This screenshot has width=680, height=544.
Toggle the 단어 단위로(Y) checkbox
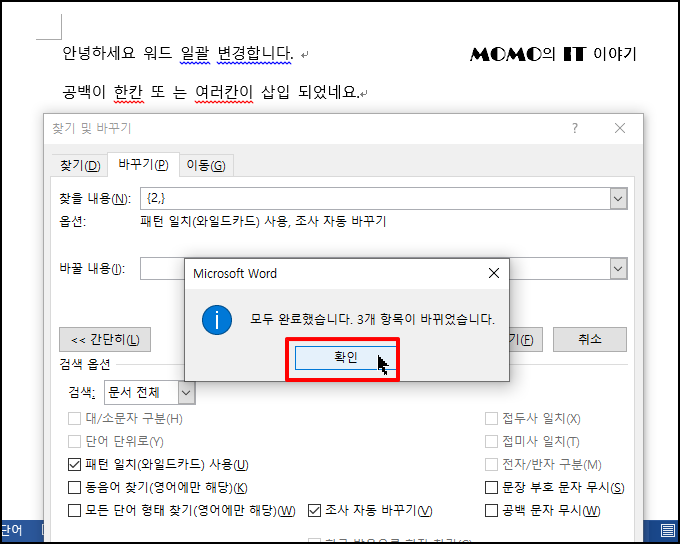(x=74, y=442)
